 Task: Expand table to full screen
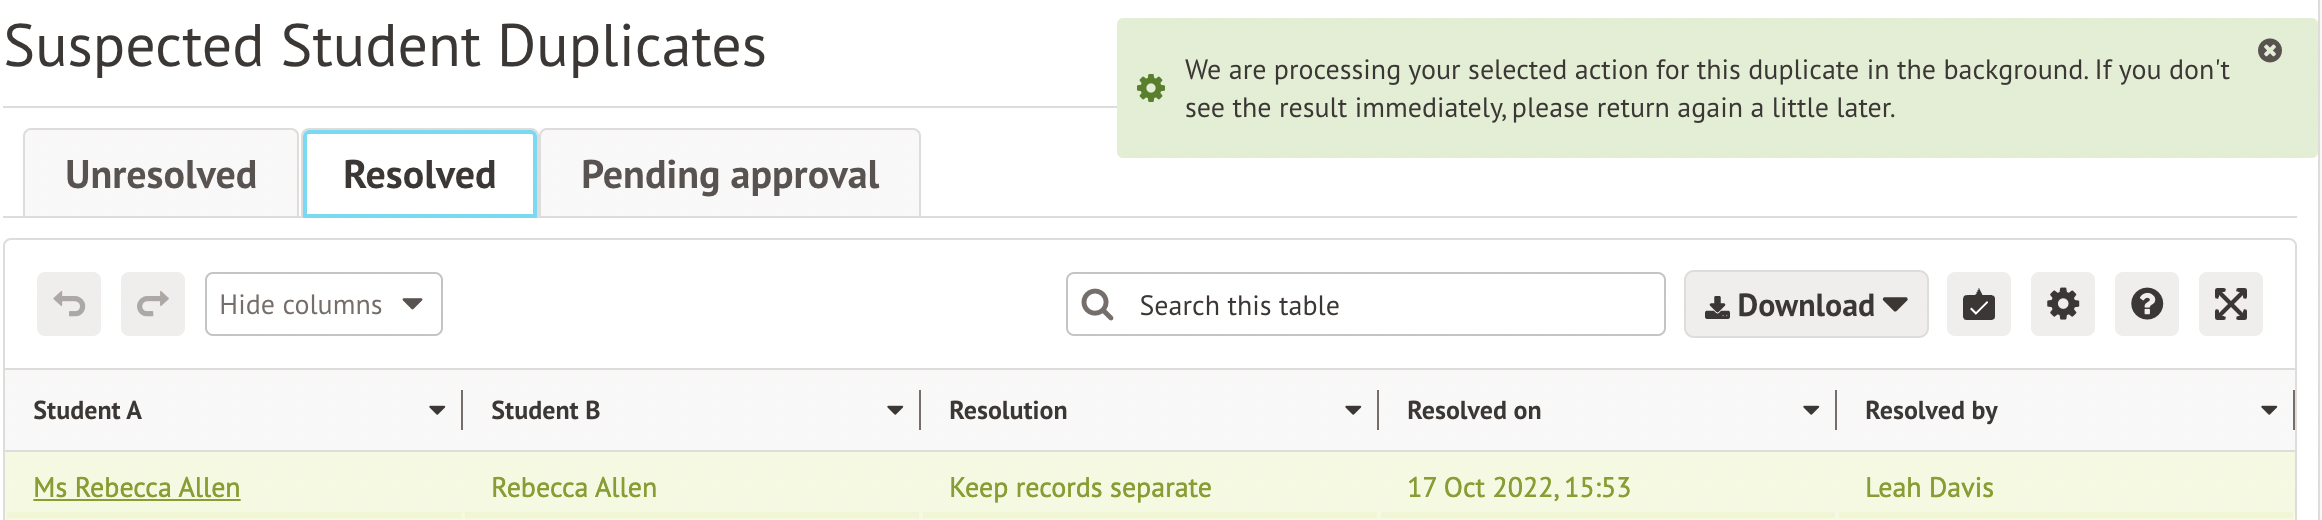(x=2230, y=304)
